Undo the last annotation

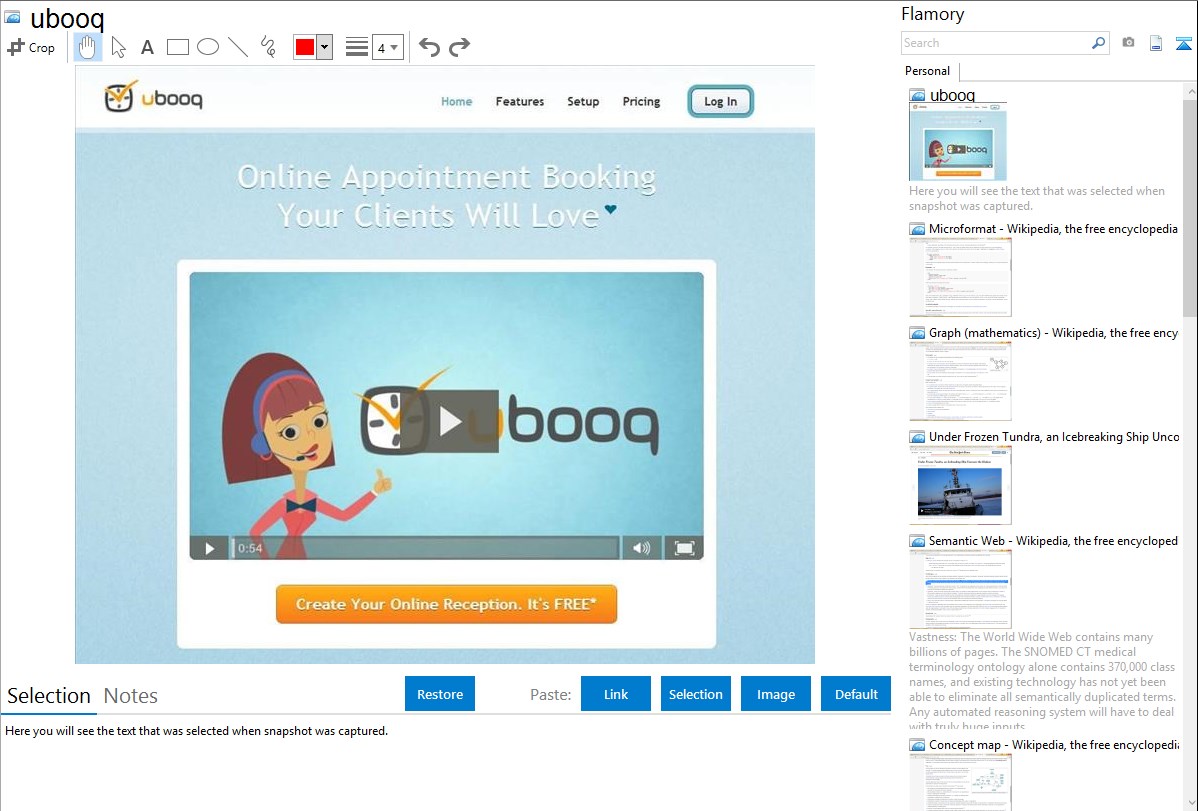pyautogui.click(x=429, y=47)
